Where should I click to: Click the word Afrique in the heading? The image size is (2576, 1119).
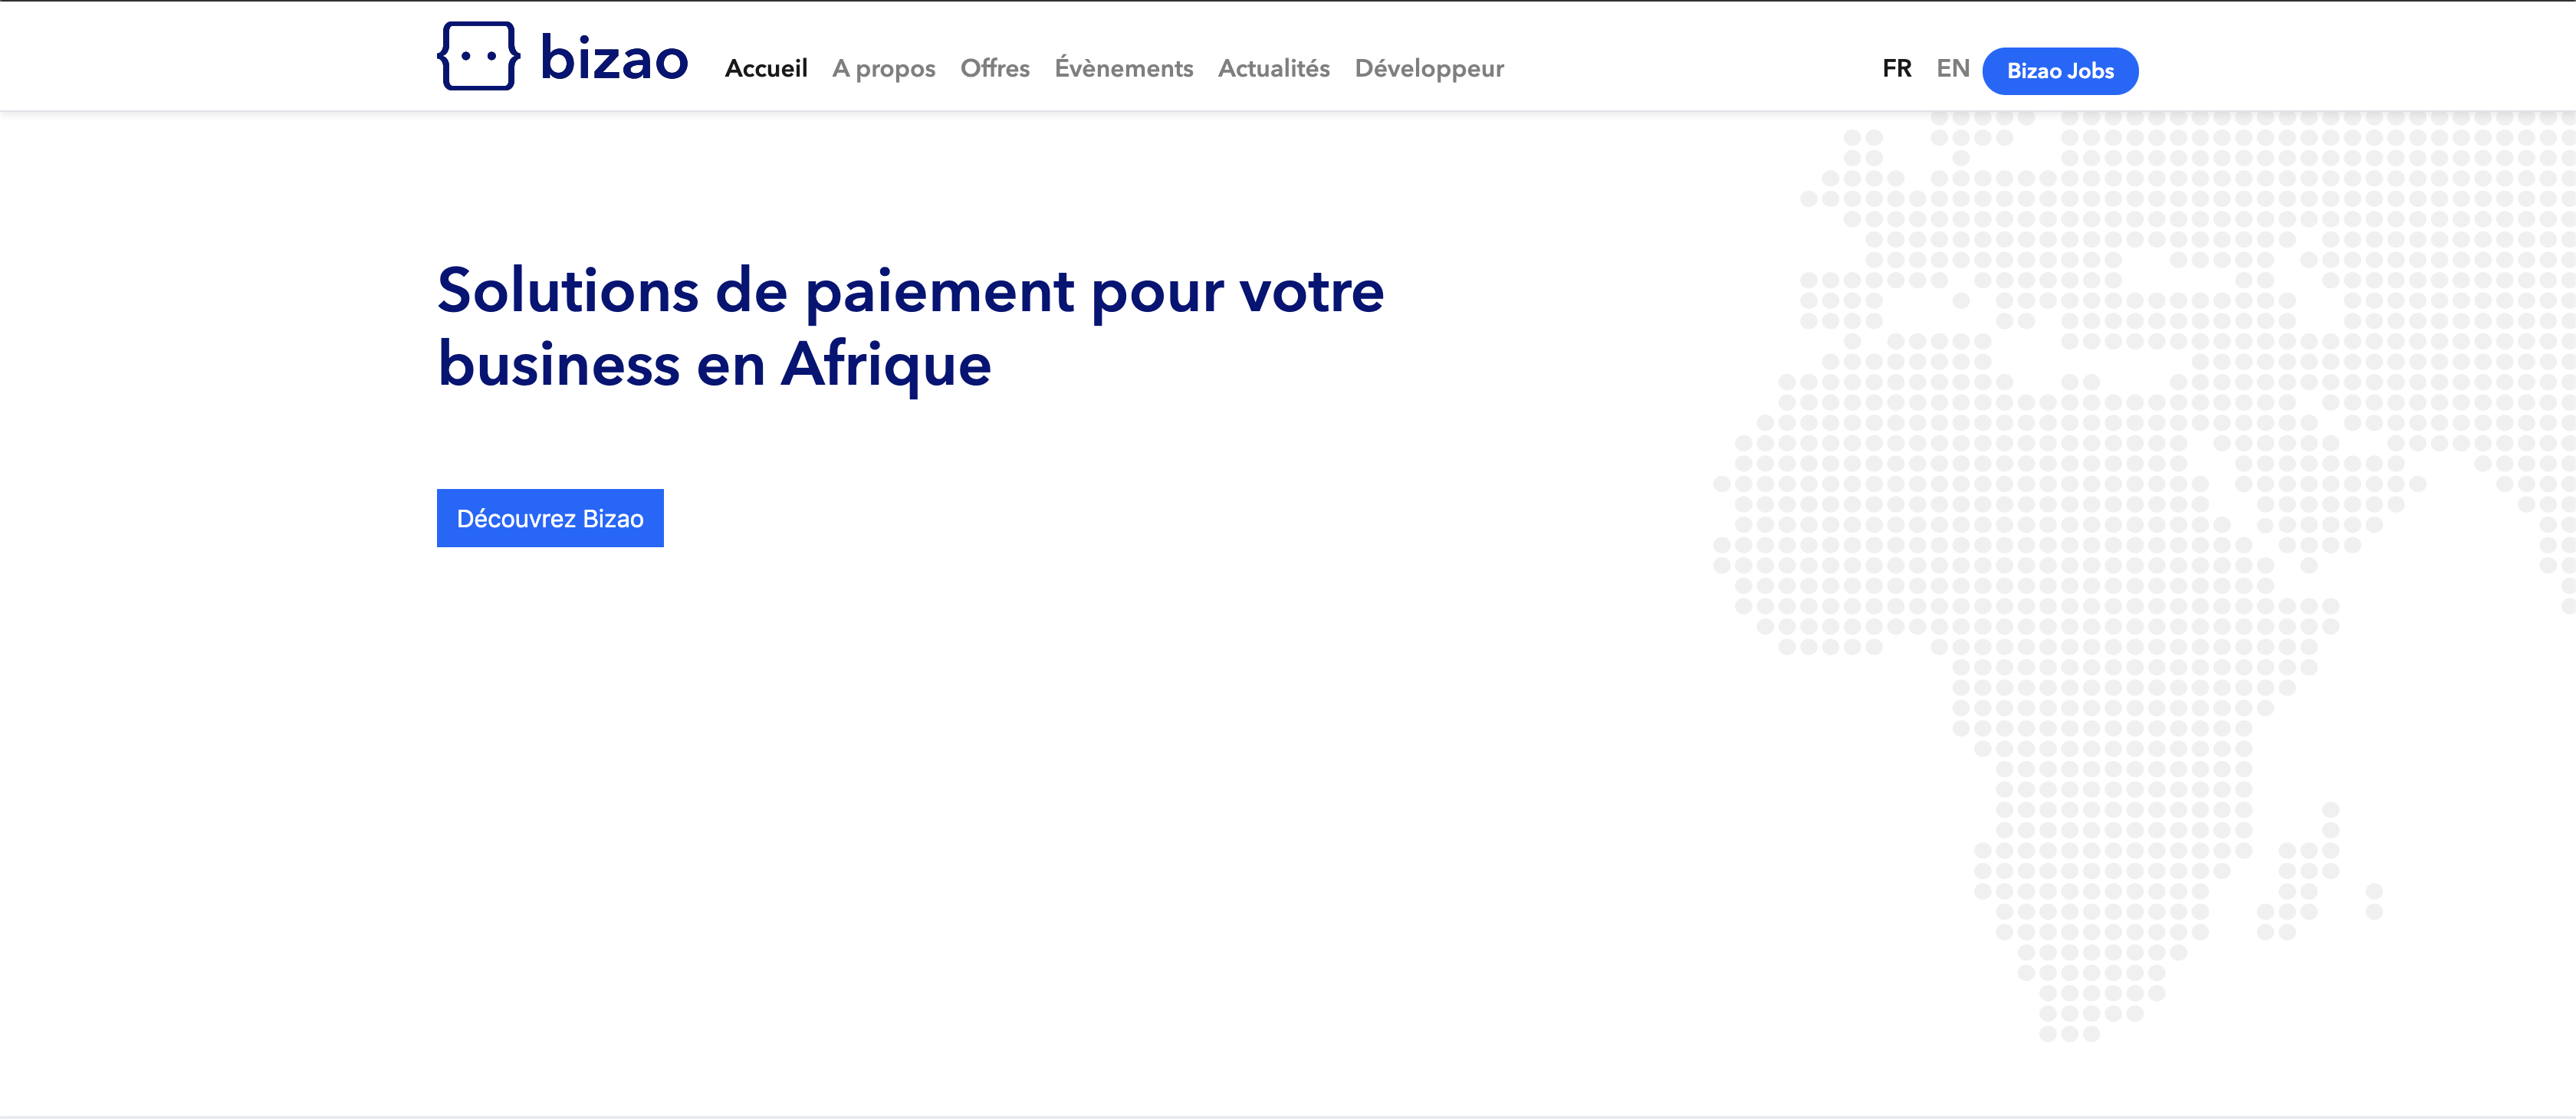coord(886,364)
